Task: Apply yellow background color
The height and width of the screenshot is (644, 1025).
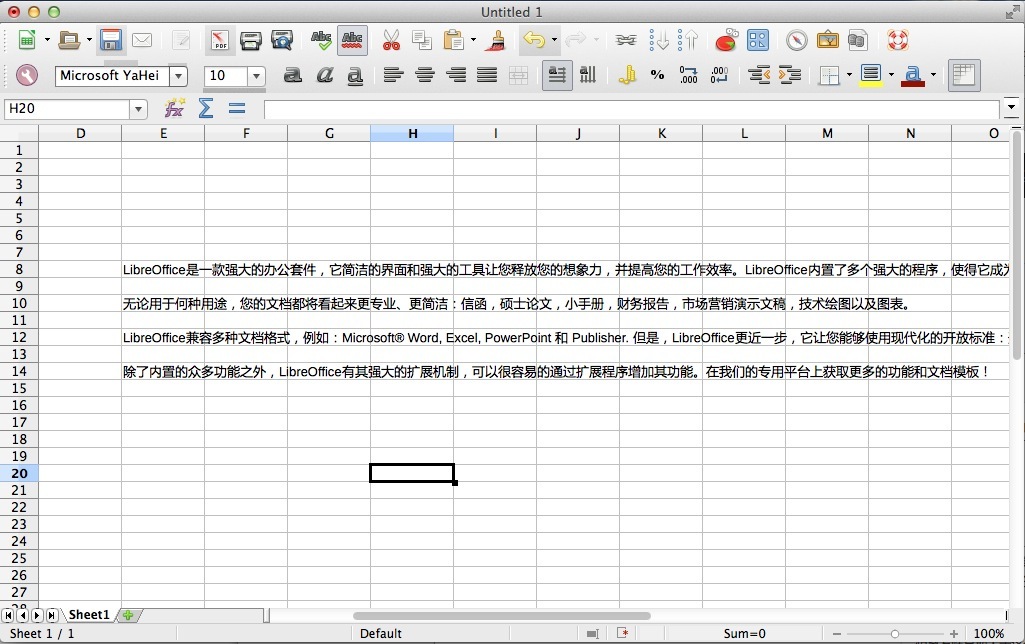Action: 871,75
